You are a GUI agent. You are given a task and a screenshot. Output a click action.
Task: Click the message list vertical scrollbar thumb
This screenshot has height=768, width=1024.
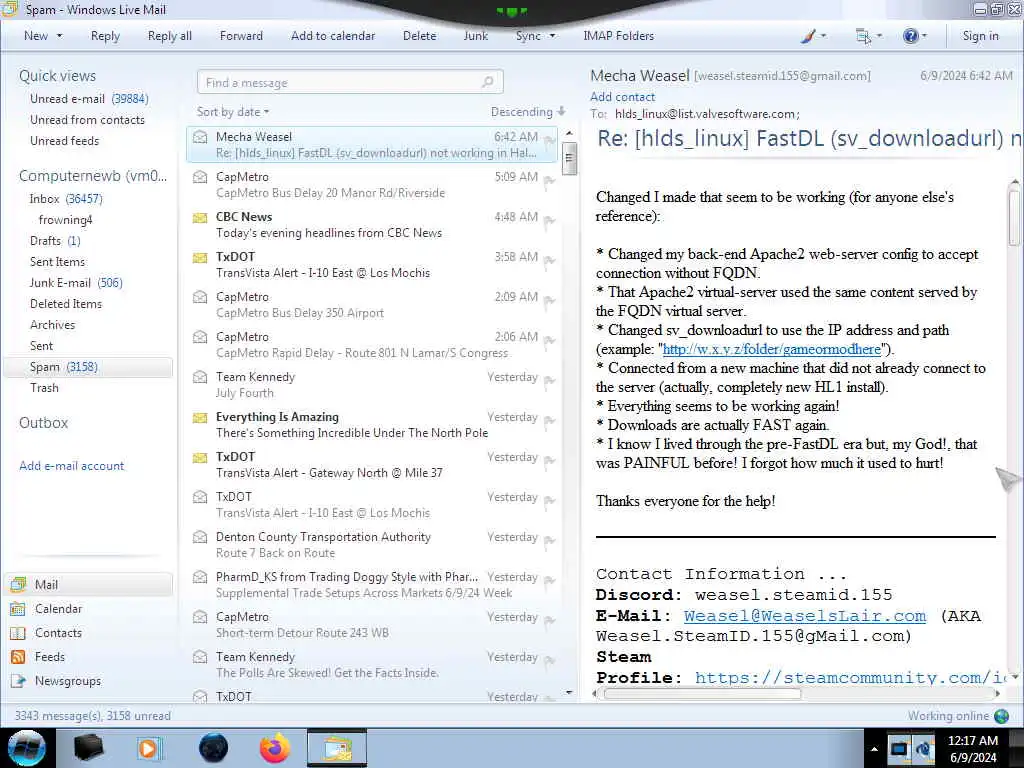tap(569, 159)
